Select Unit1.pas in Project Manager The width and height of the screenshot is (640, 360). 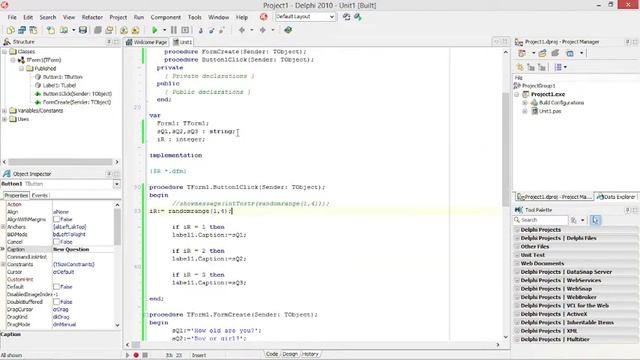[x=550, y=111]
